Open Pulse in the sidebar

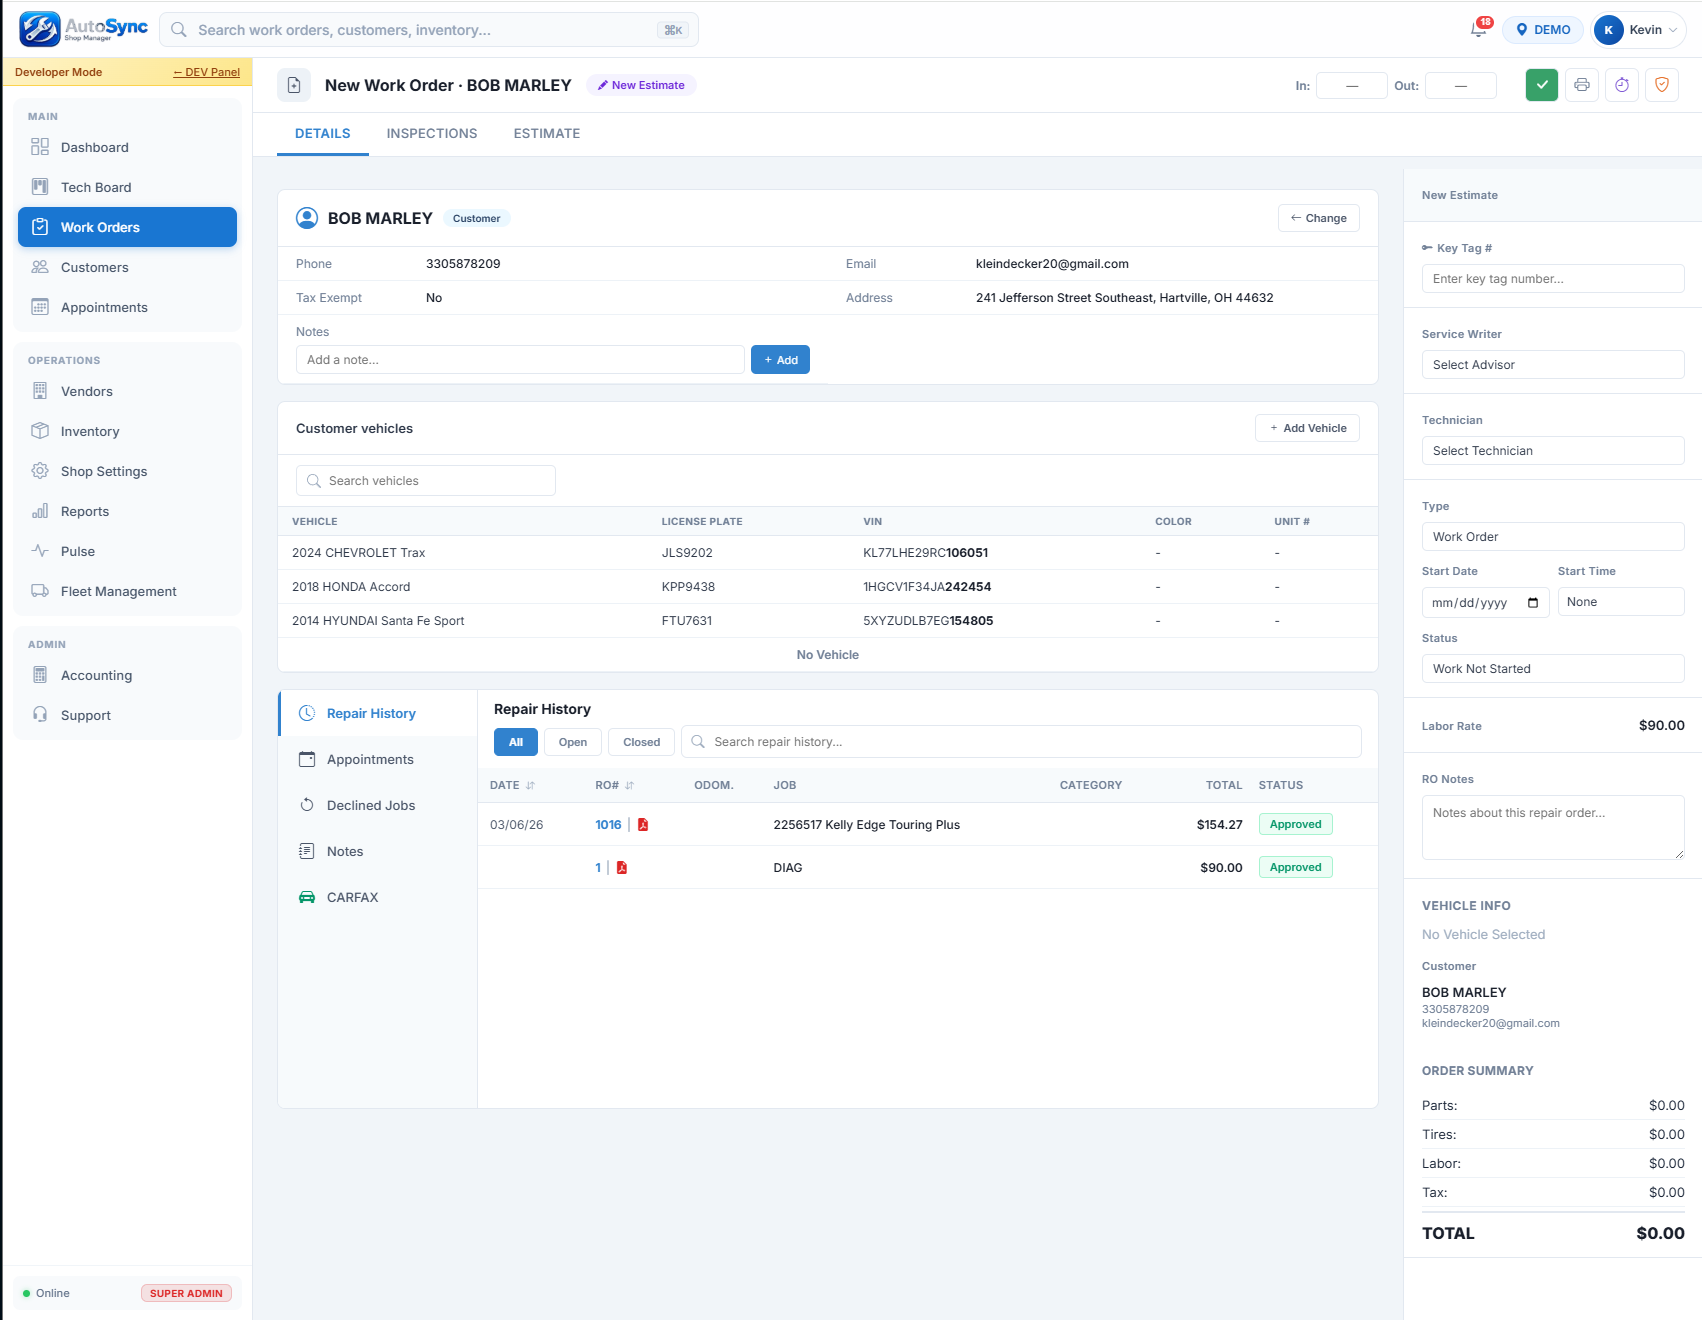[79, 551]
